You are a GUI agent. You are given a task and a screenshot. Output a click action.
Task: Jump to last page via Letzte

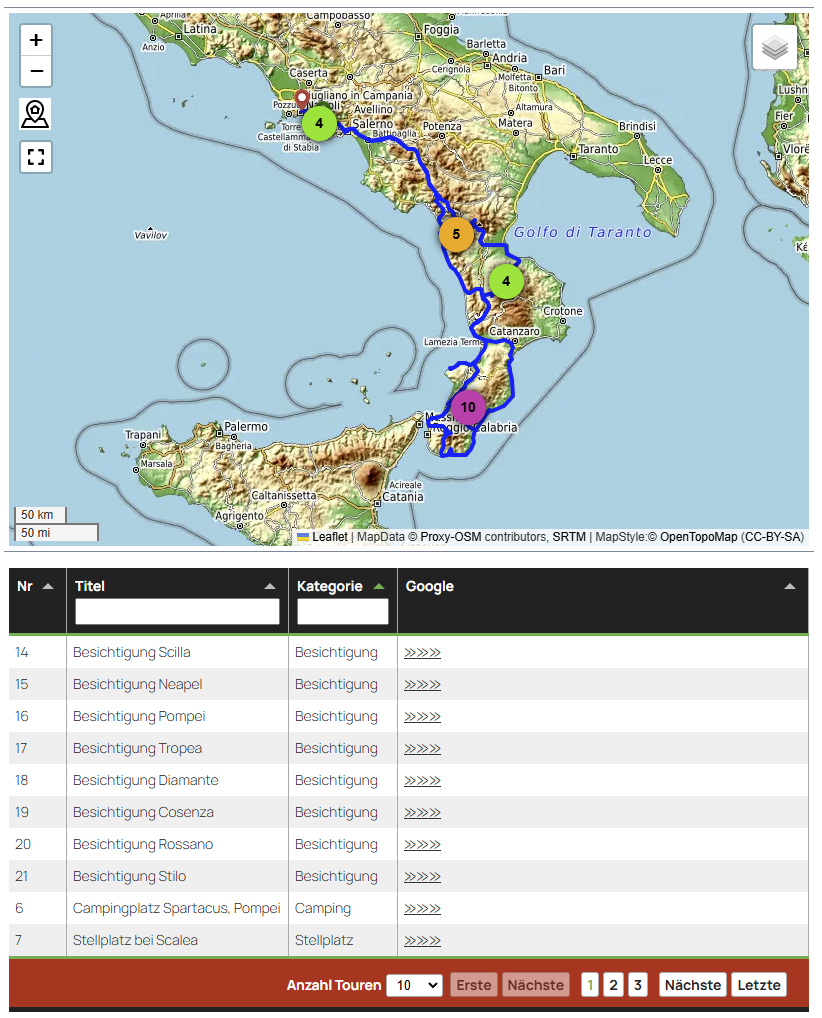759,985
